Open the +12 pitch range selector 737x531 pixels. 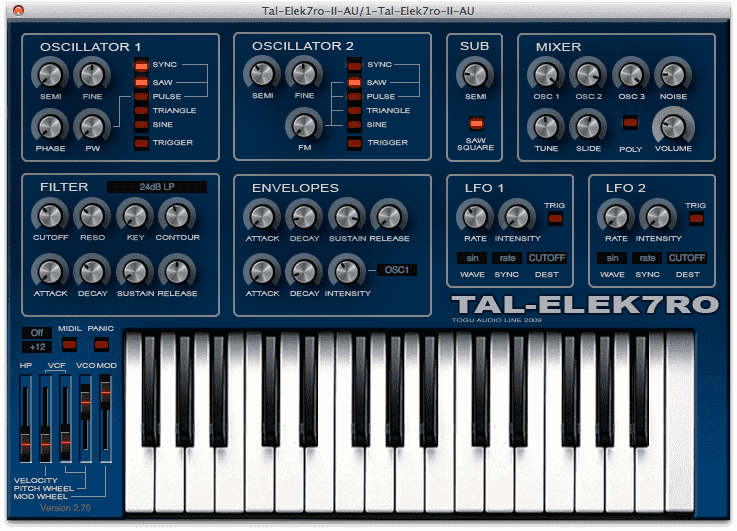(x=37, y=347)
